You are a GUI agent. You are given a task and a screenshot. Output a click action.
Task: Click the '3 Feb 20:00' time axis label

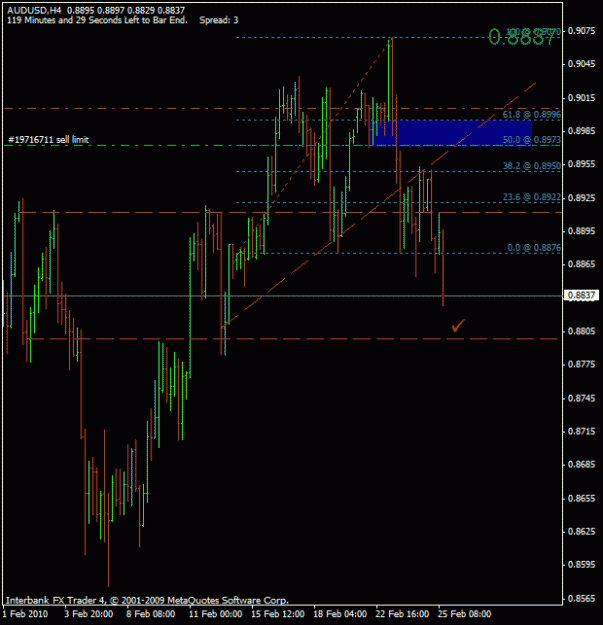(88, 613)
